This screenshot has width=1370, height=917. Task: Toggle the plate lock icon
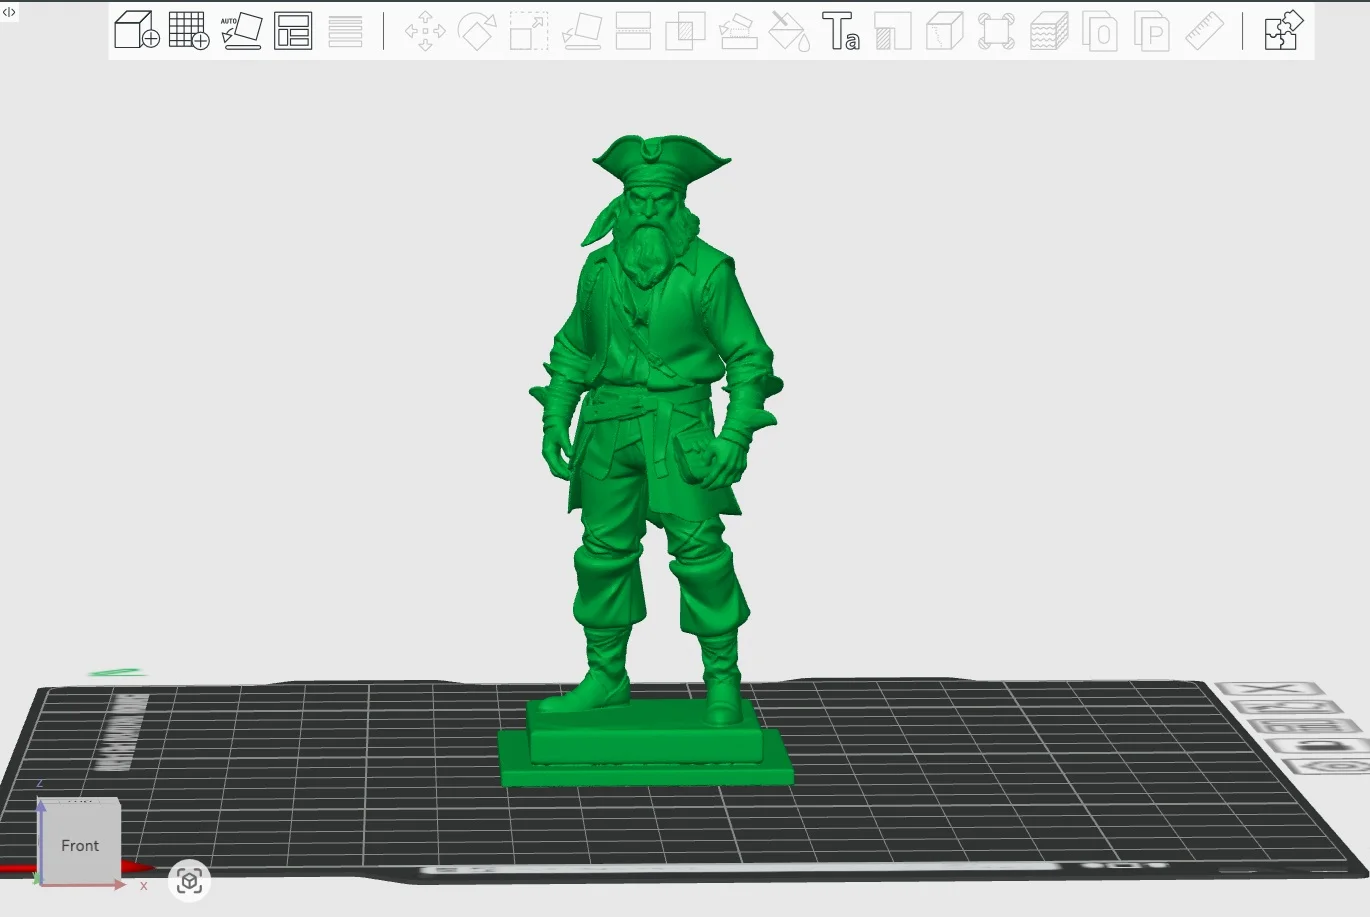point(1322,746)
